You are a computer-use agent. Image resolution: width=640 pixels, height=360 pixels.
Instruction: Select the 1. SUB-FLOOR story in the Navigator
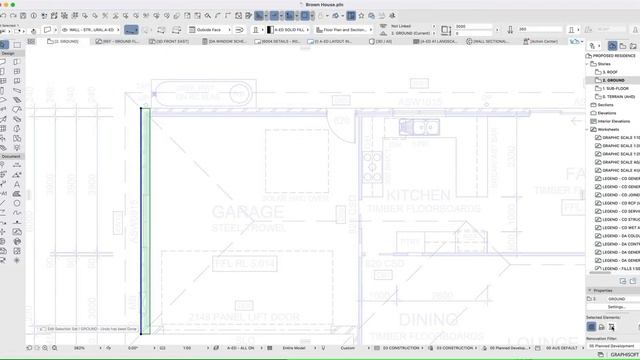(x=612, y=89)
